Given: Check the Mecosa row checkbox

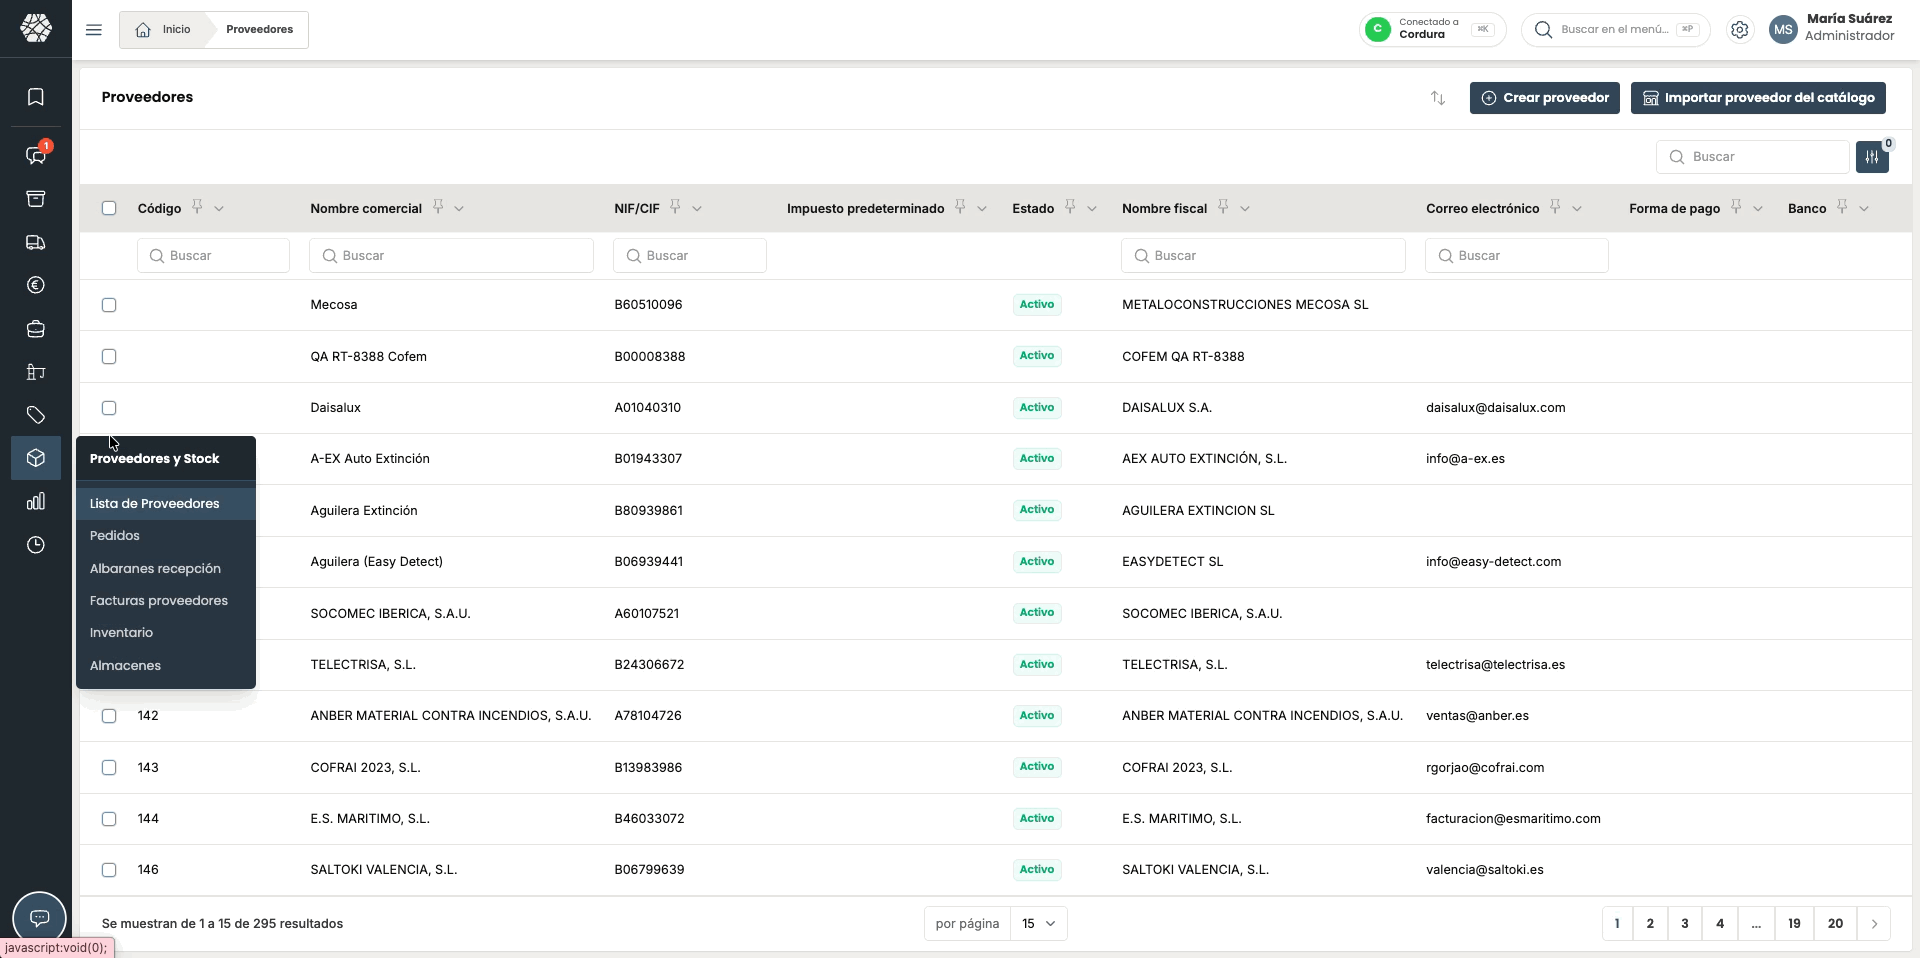Looking at the screenshot, I should coord(109,305).
